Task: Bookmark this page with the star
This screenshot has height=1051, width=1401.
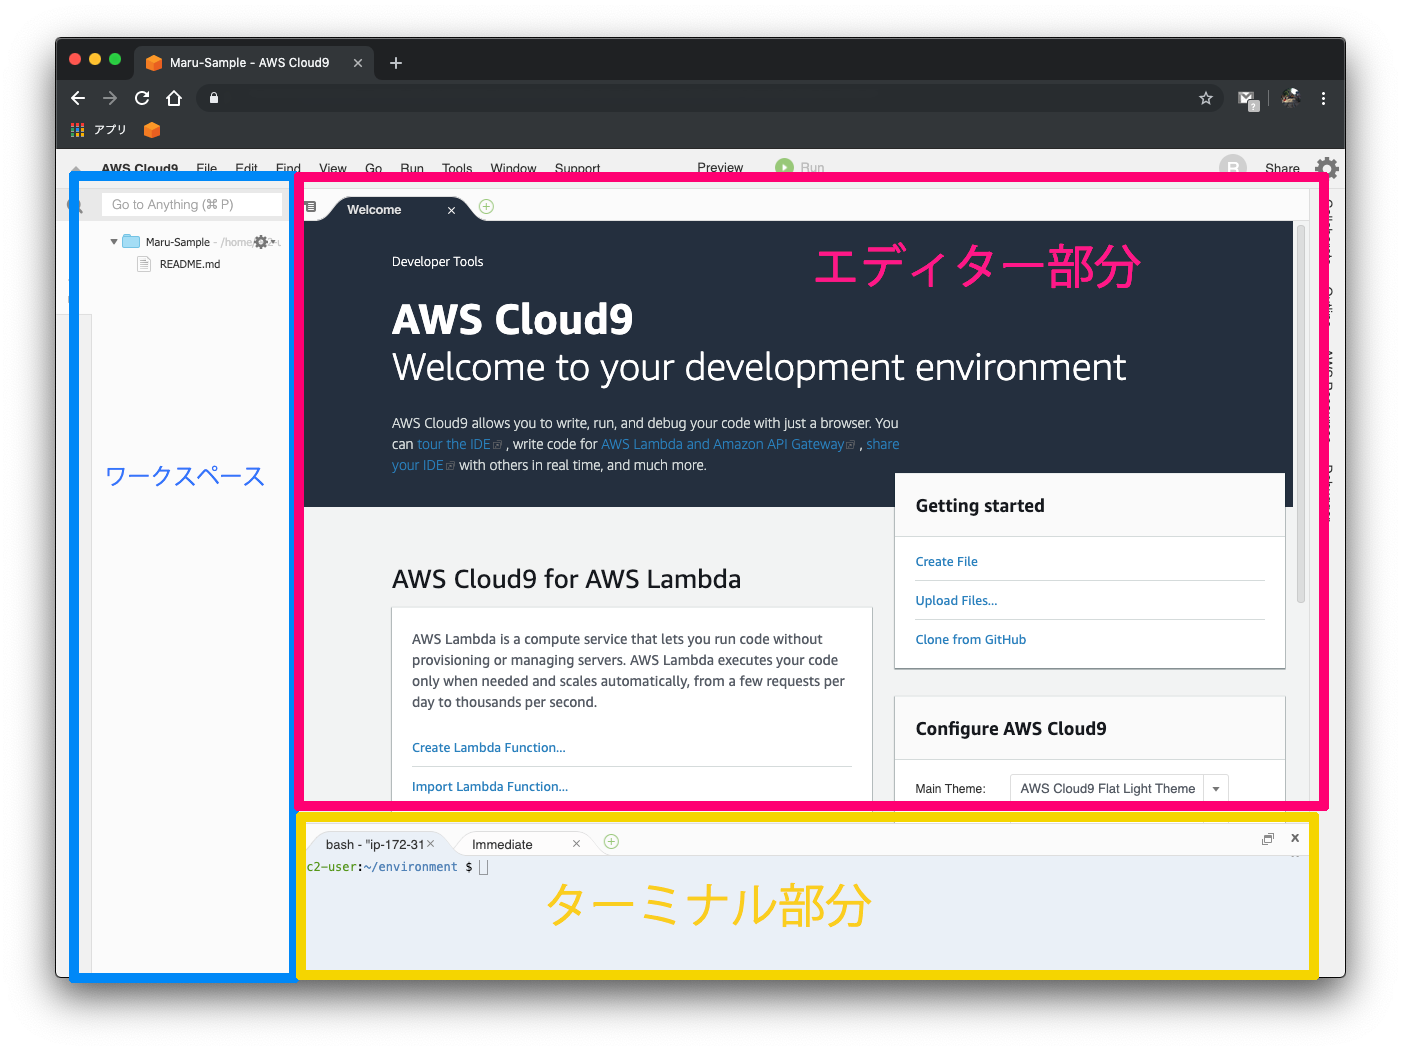Action: (x=1206, y=98)
